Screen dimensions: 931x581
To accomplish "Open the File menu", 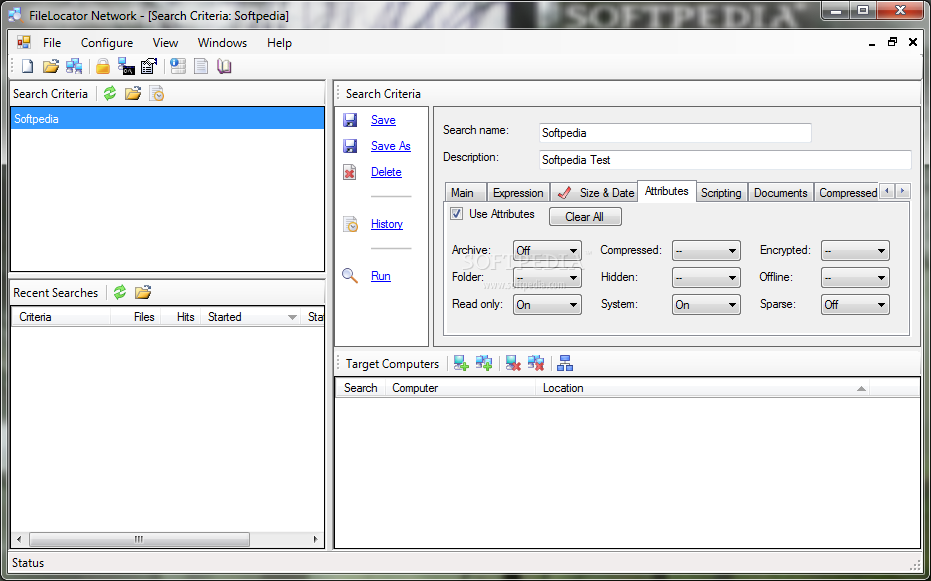I will coord(52,43).
